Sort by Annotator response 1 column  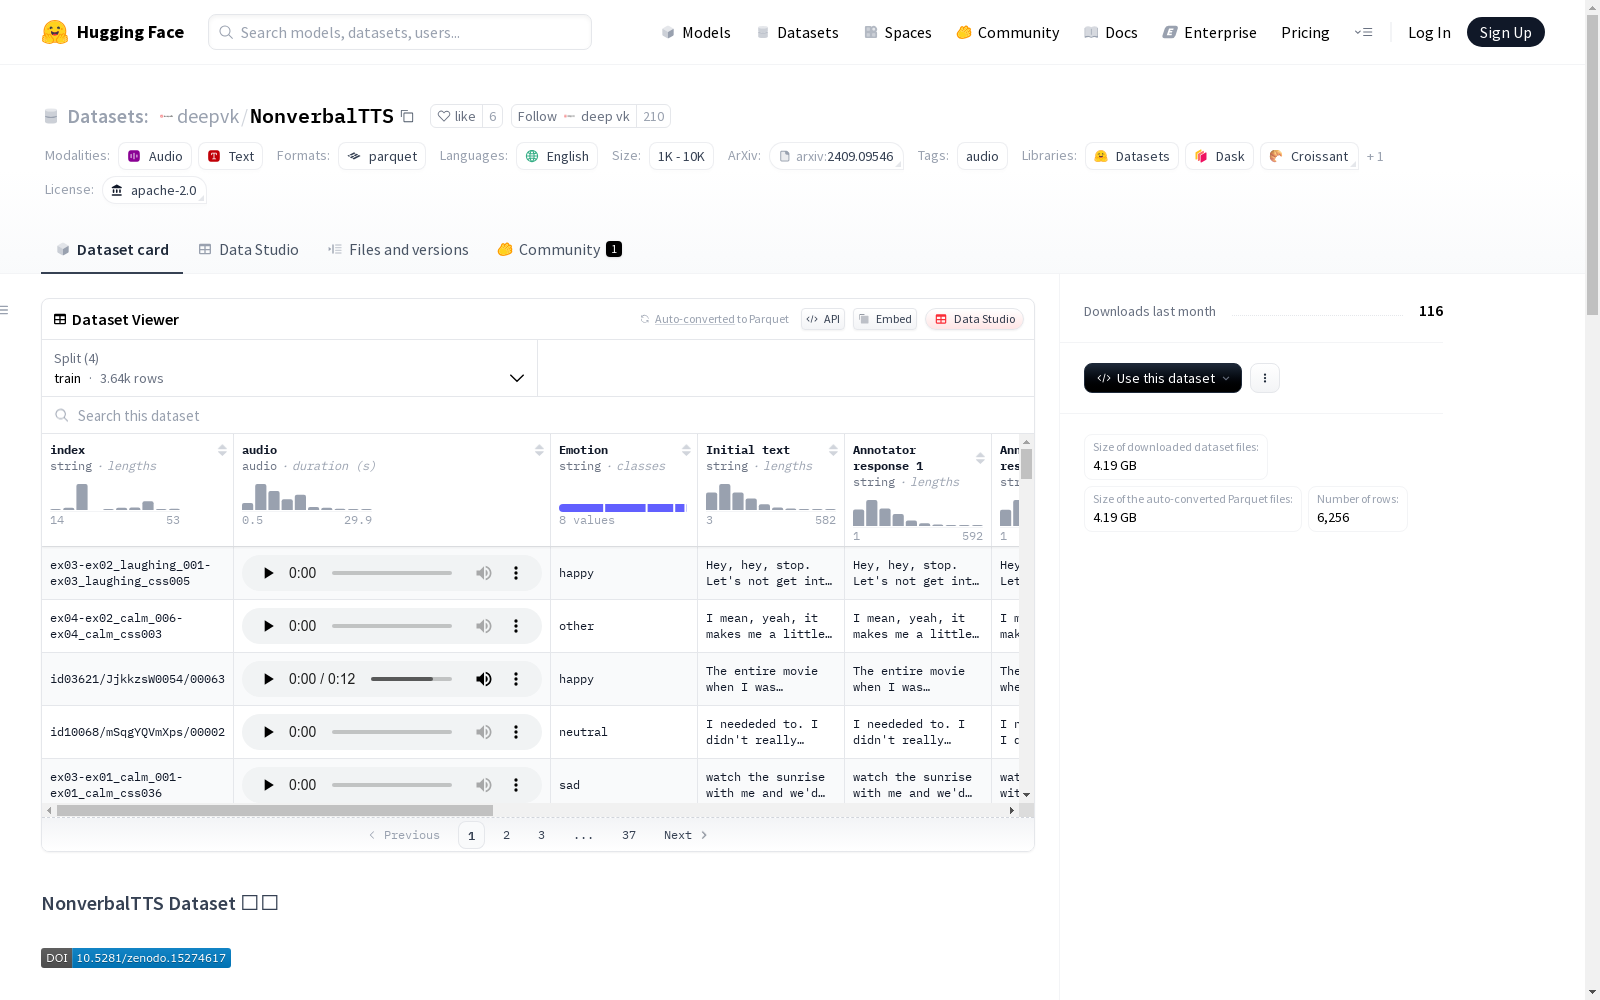coord(980,458)
